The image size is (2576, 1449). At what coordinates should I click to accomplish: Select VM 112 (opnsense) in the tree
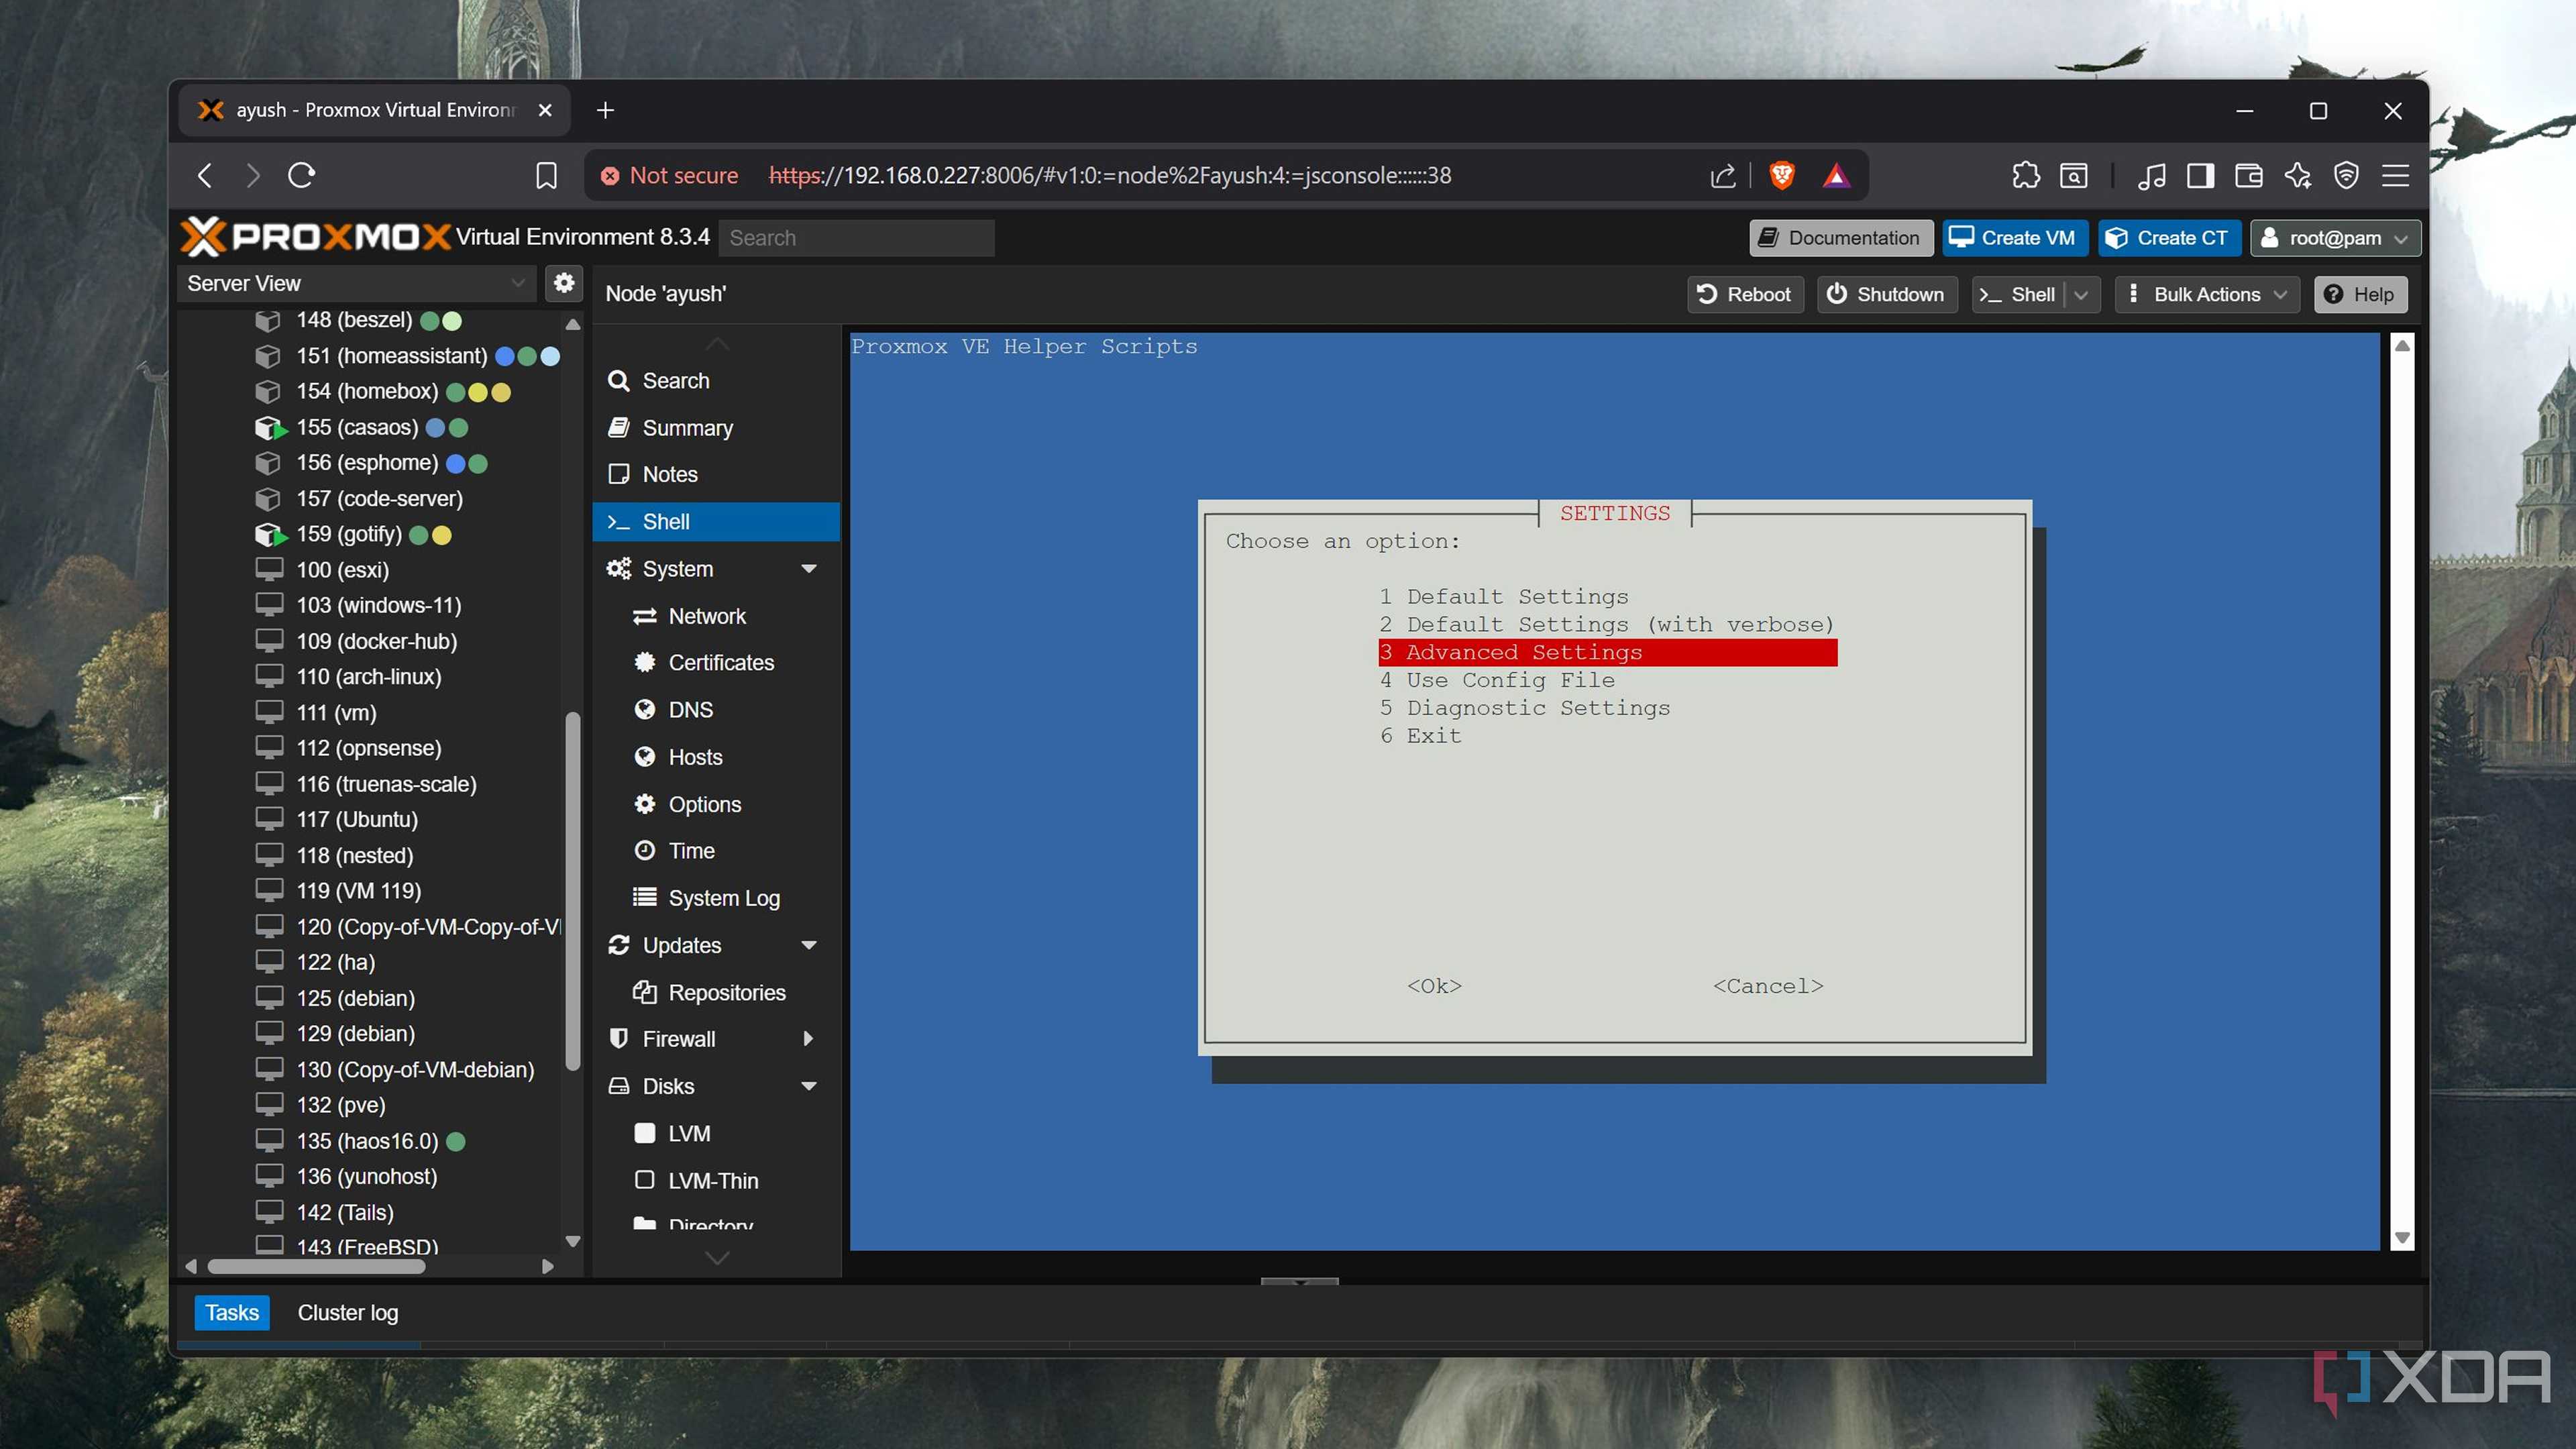point(368,748)
